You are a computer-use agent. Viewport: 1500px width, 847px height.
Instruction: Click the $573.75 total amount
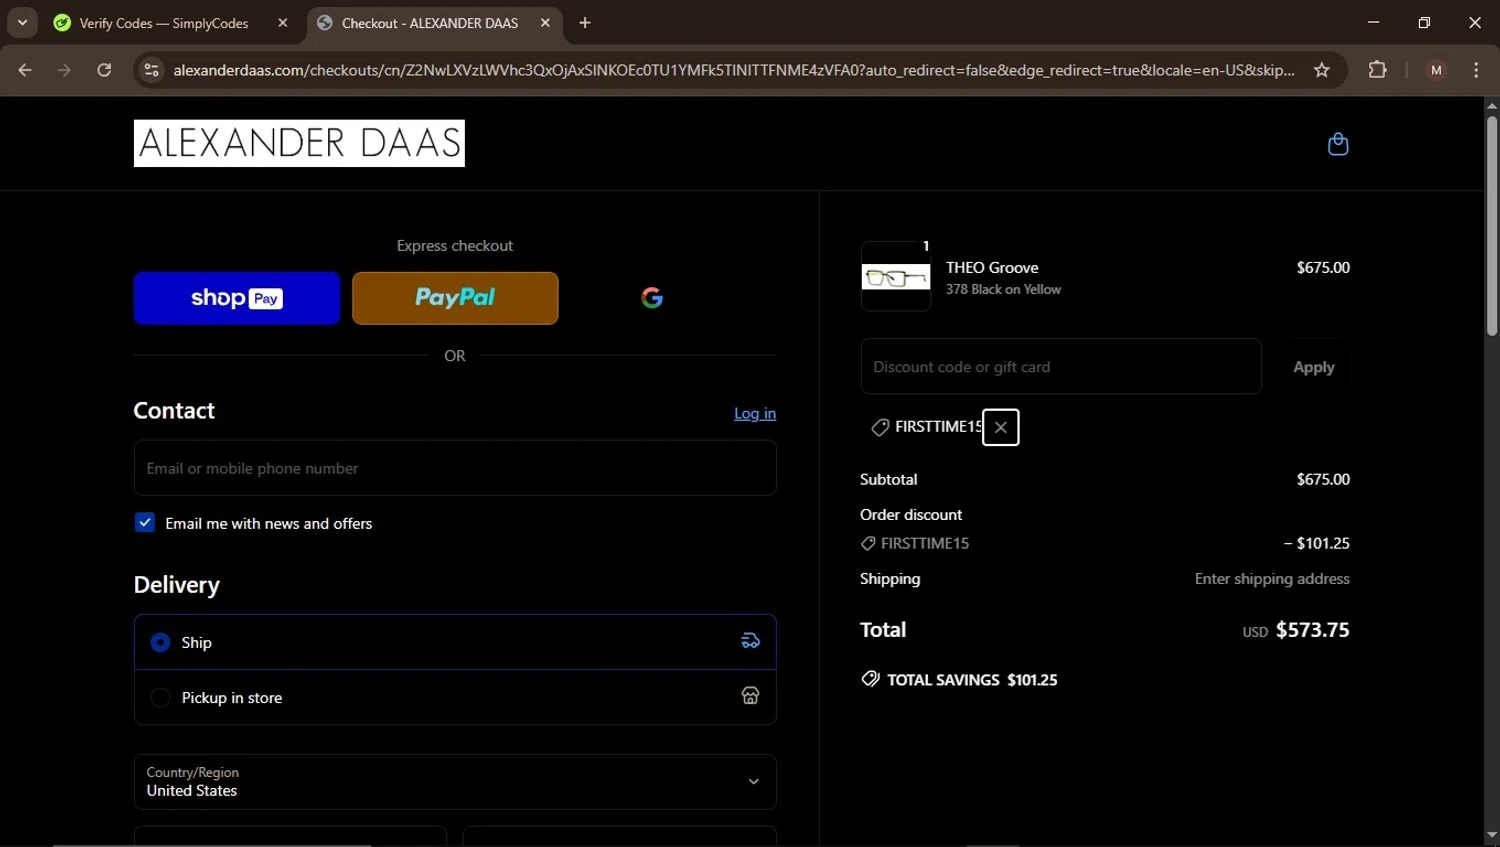[1312, 630]
